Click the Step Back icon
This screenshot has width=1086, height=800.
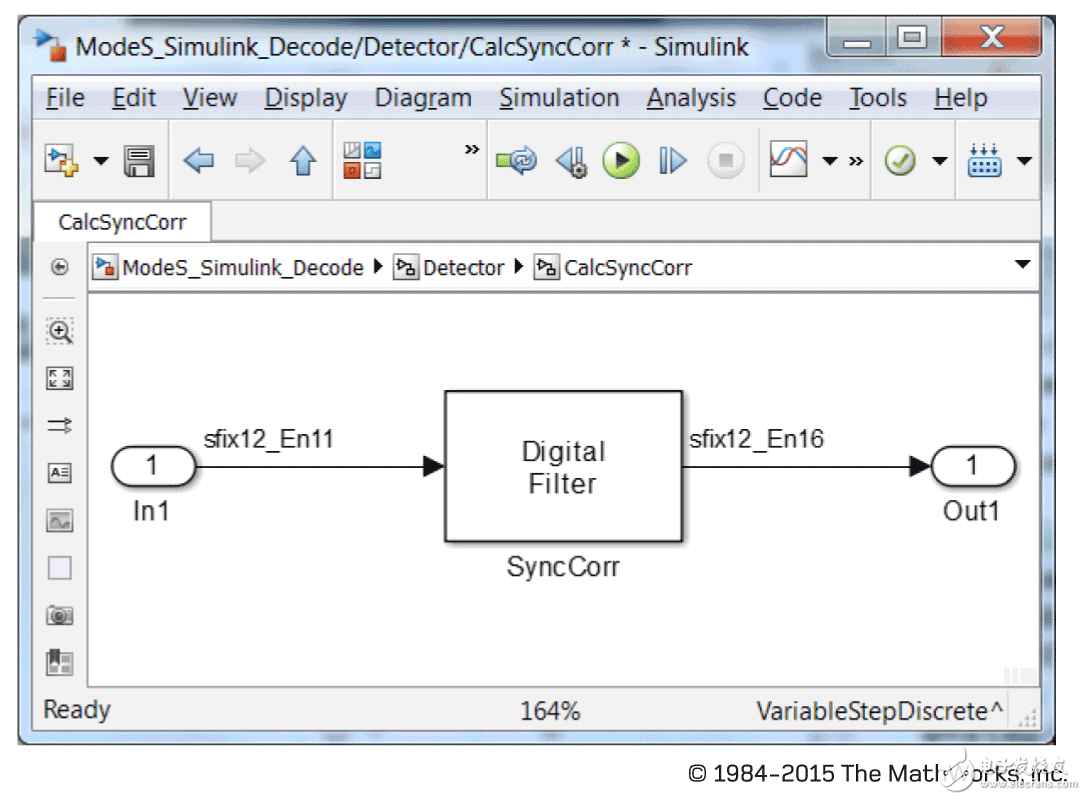(571, 160)
